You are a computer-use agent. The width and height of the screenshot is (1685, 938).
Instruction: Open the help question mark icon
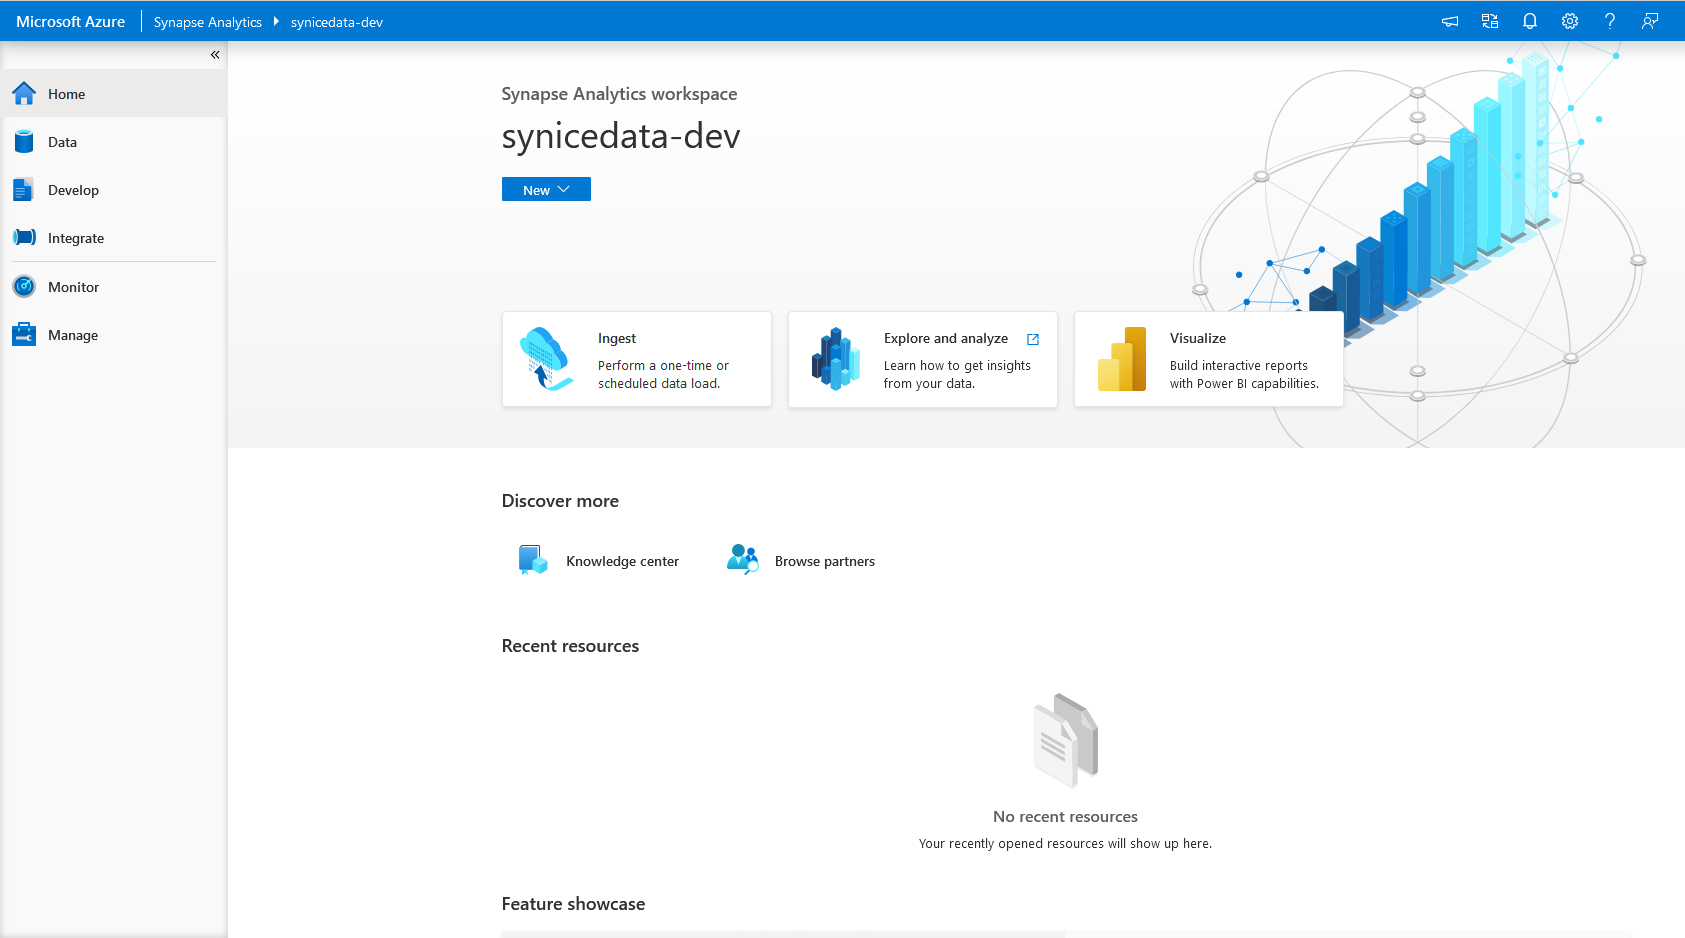(x=1610, y=21)
